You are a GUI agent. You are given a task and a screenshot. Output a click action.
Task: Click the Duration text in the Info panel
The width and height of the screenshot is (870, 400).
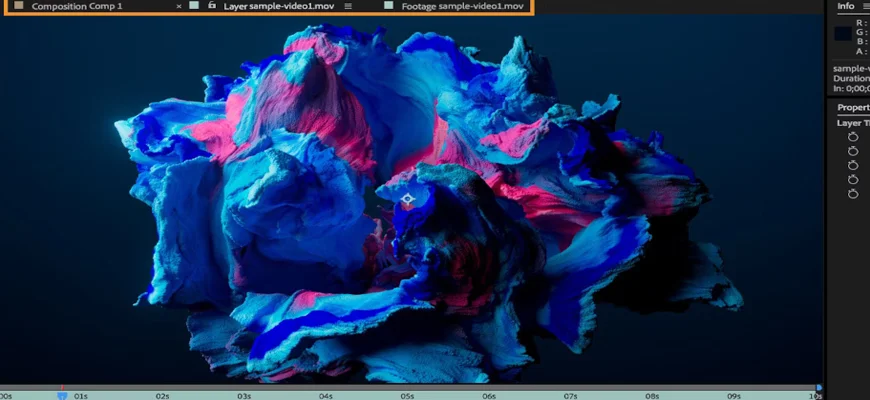click(x=851, y=78)
